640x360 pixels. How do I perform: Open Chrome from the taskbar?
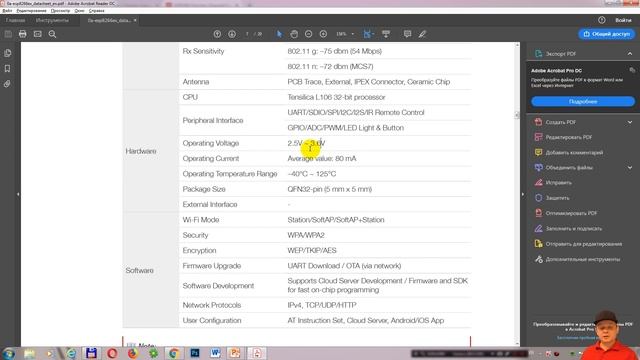click(x=174, y=353)
